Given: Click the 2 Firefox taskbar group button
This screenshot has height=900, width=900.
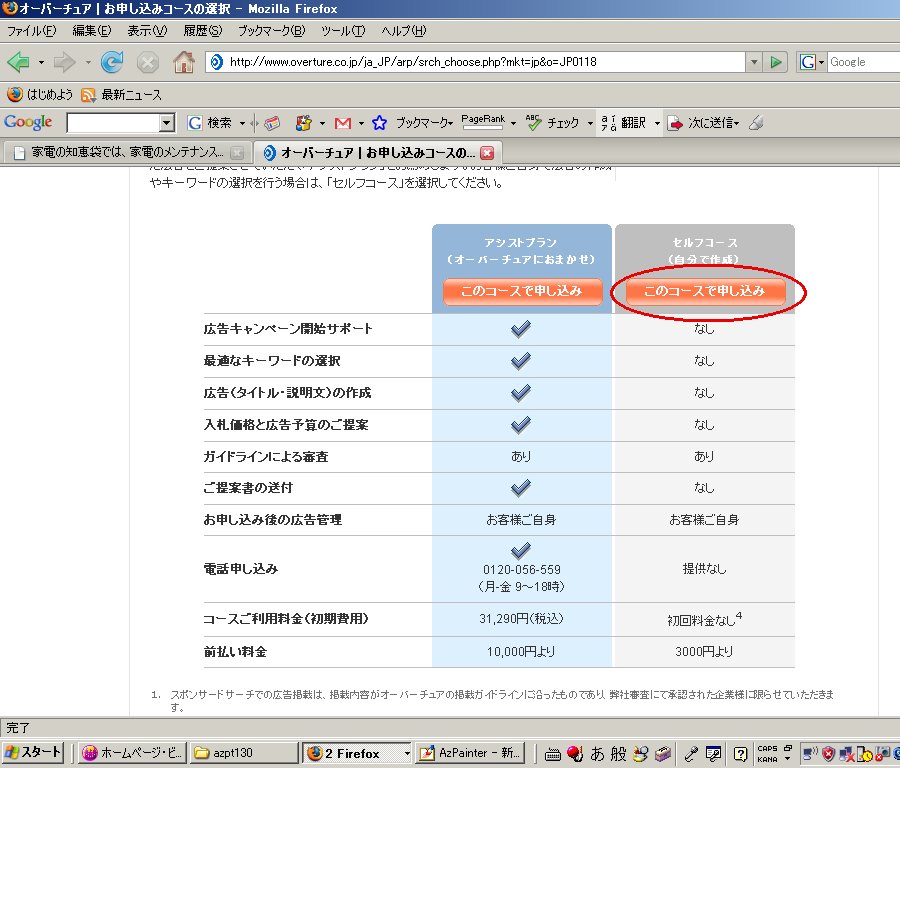Looking at the screenshot, I should (x=358, y=752).
